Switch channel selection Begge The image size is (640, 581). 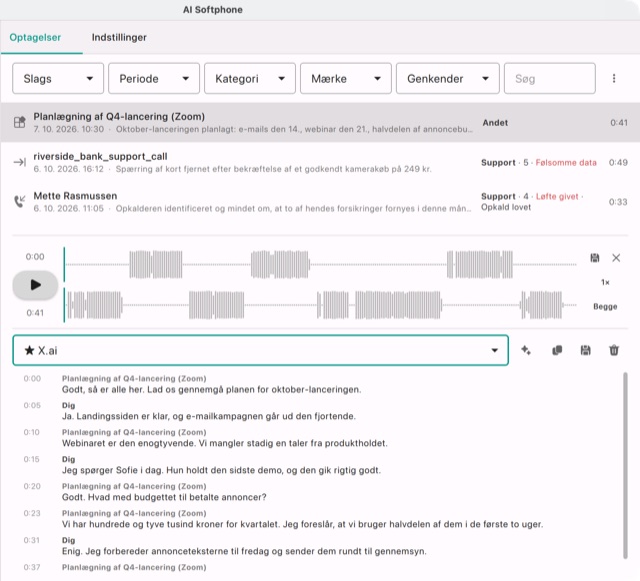coord(605,306)
